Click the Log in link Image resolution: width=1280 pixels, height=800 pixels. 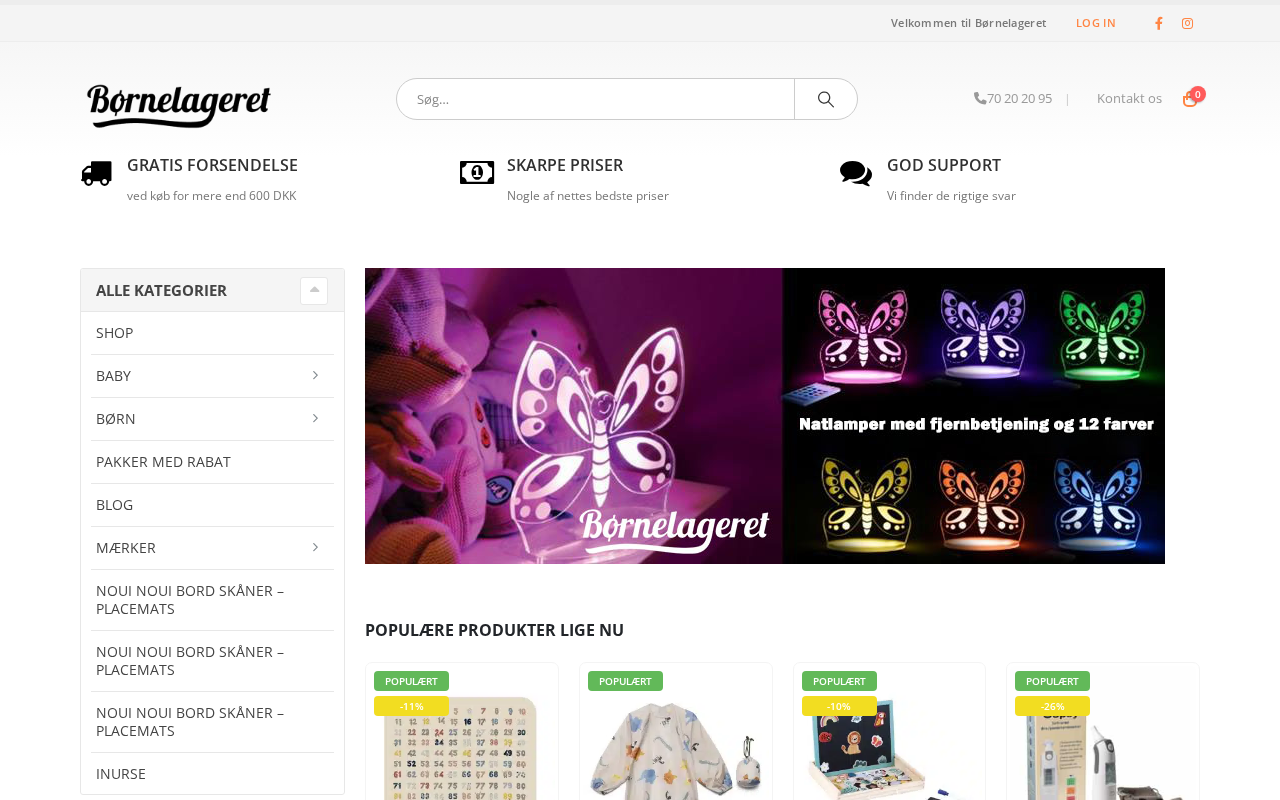[x=1096, y=23]
